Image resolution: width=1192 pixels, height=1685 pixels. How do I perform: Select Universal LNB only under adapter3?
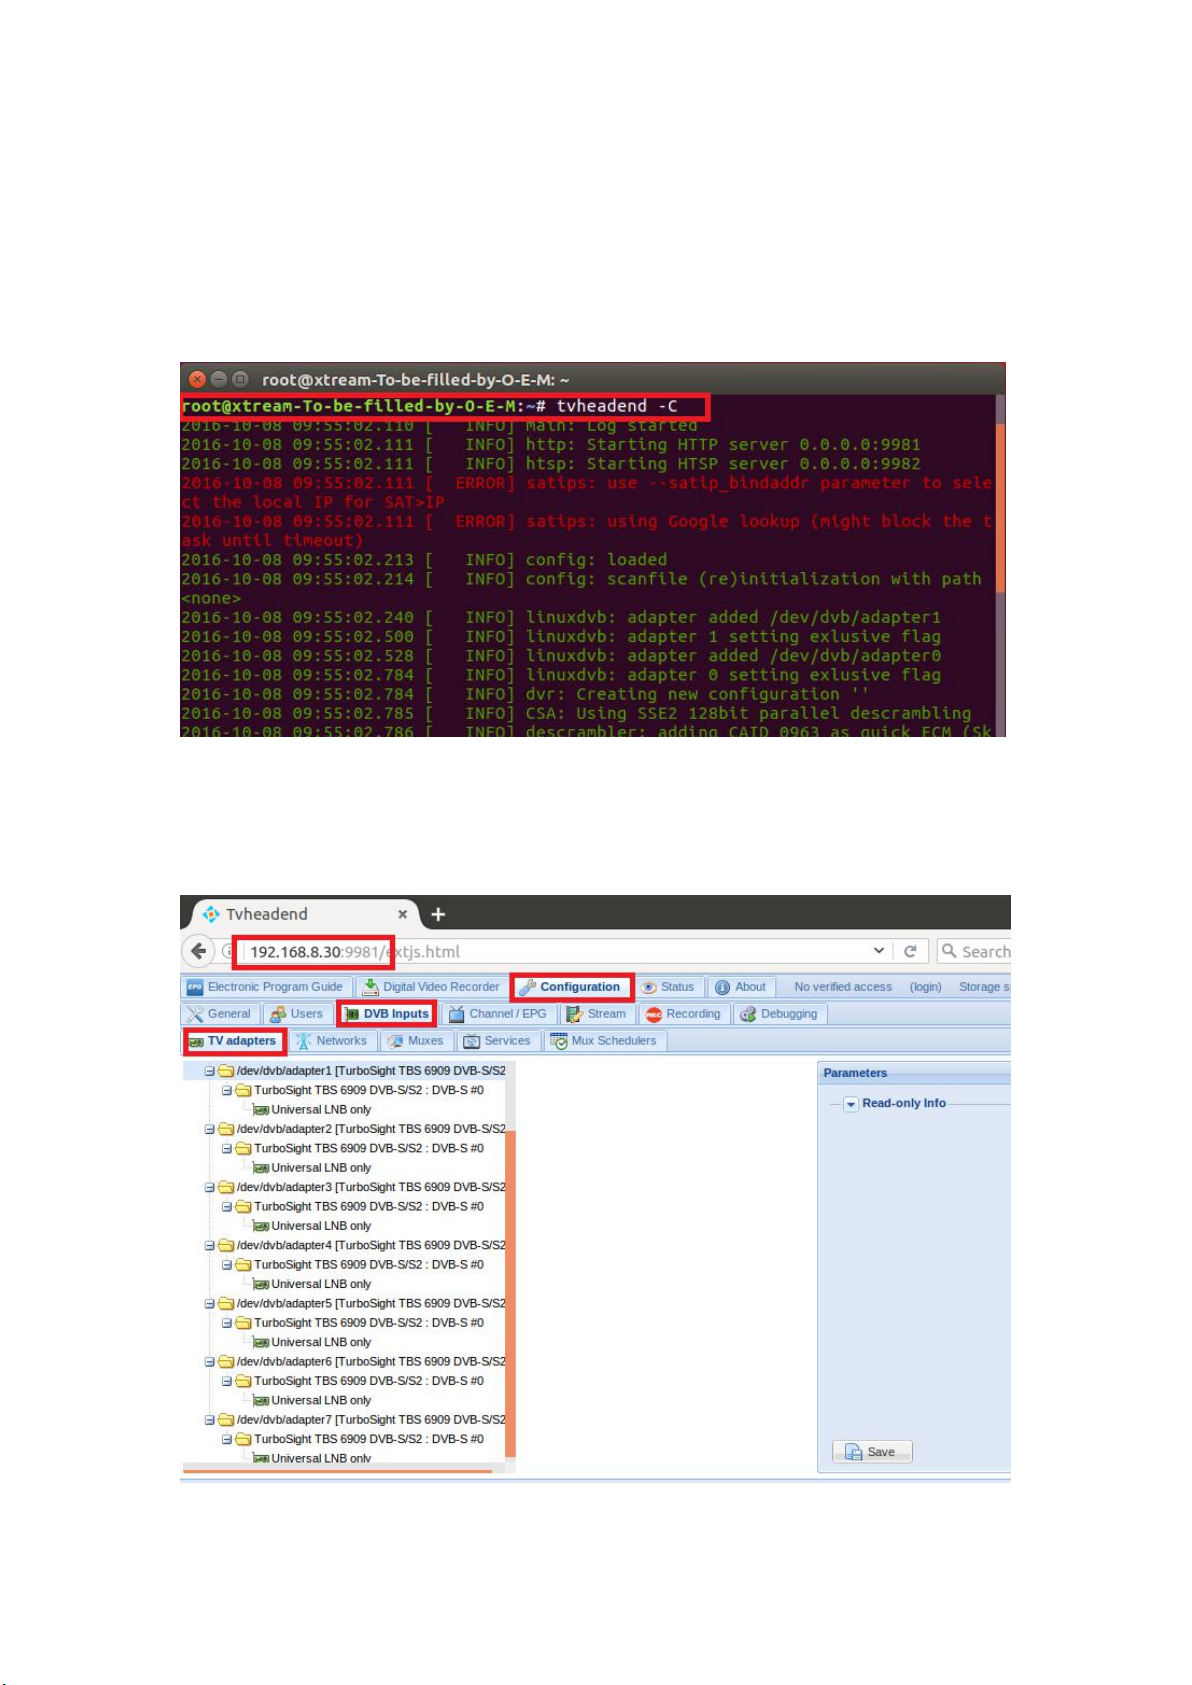coord(321,1226)
